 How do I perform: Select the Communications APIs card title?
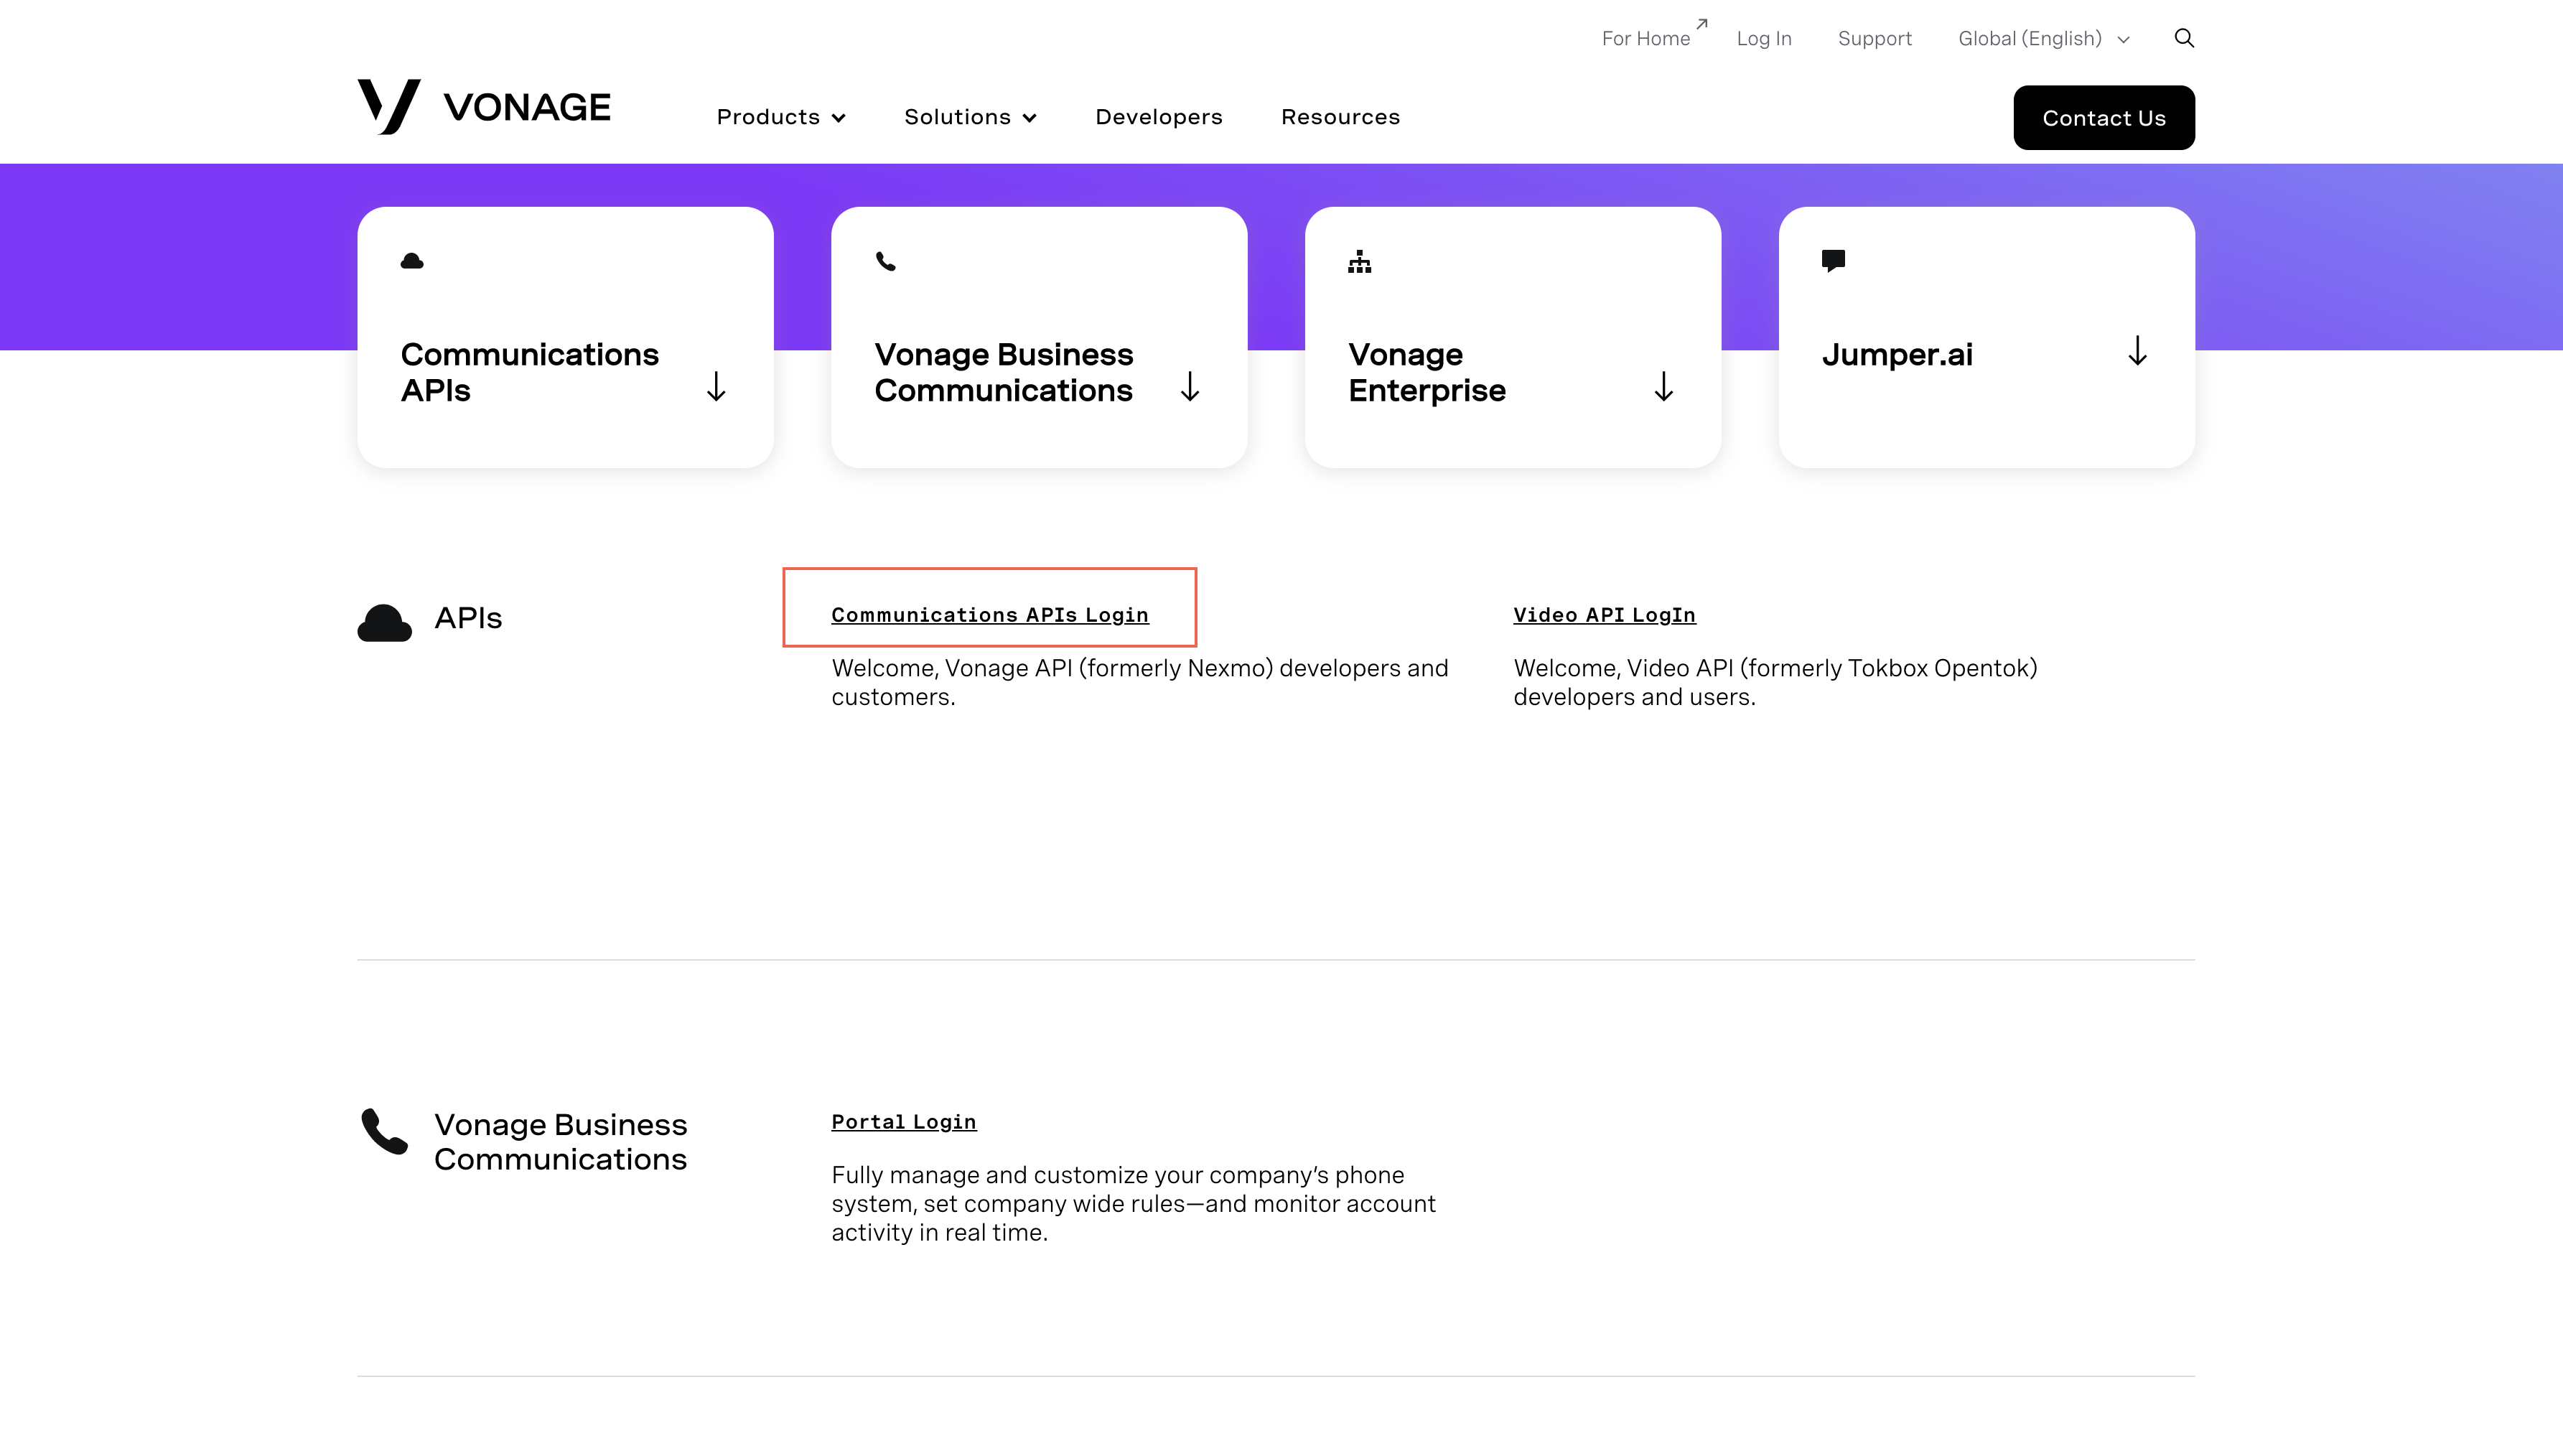(529, 372)
